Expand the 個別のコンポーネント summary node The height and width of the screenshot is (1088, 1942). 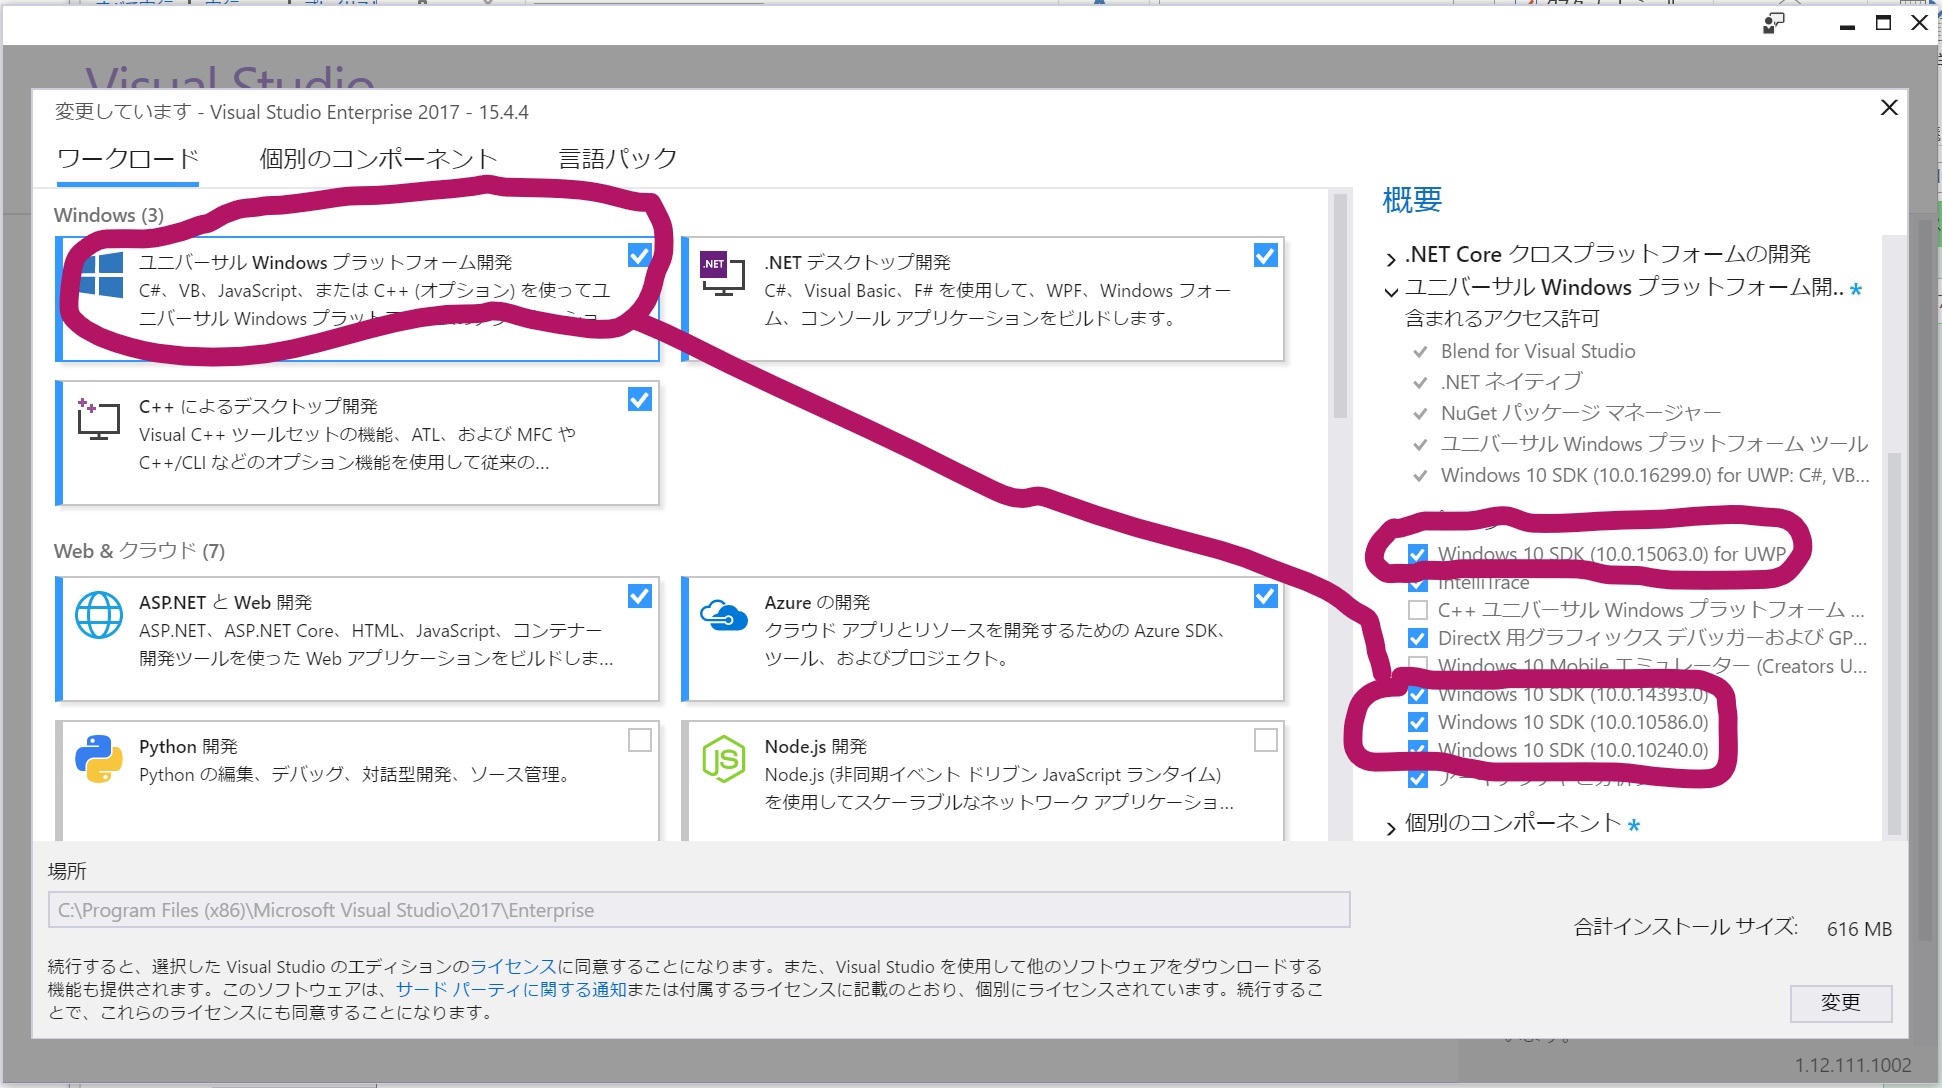tap(1391, 827)
